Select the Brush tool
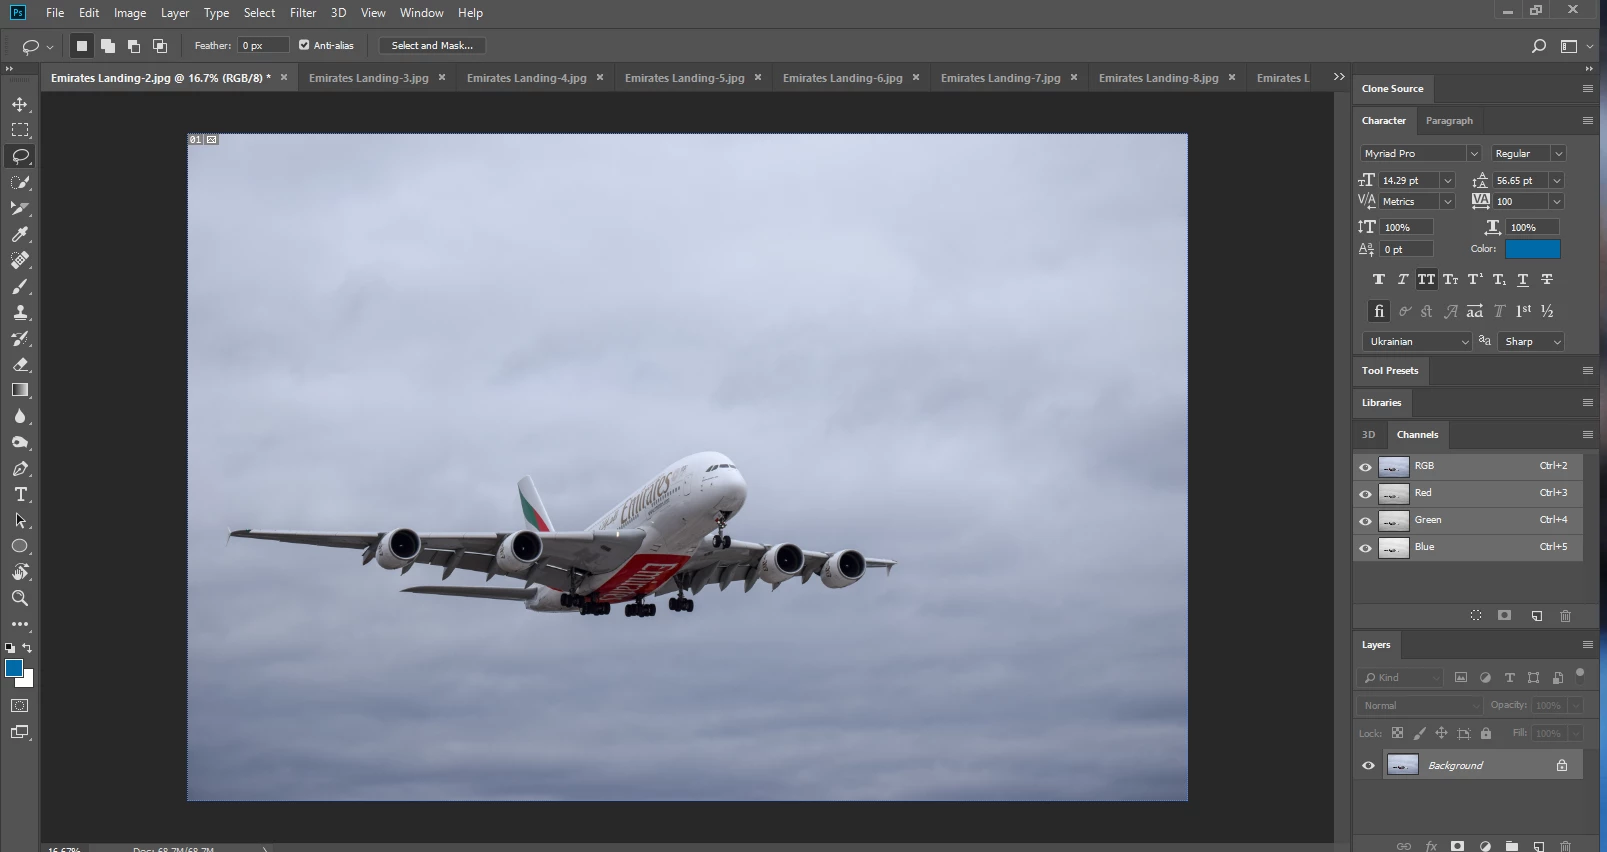Image resolution: width=1607 pixels, height=852 pixels. coord(20,286)
